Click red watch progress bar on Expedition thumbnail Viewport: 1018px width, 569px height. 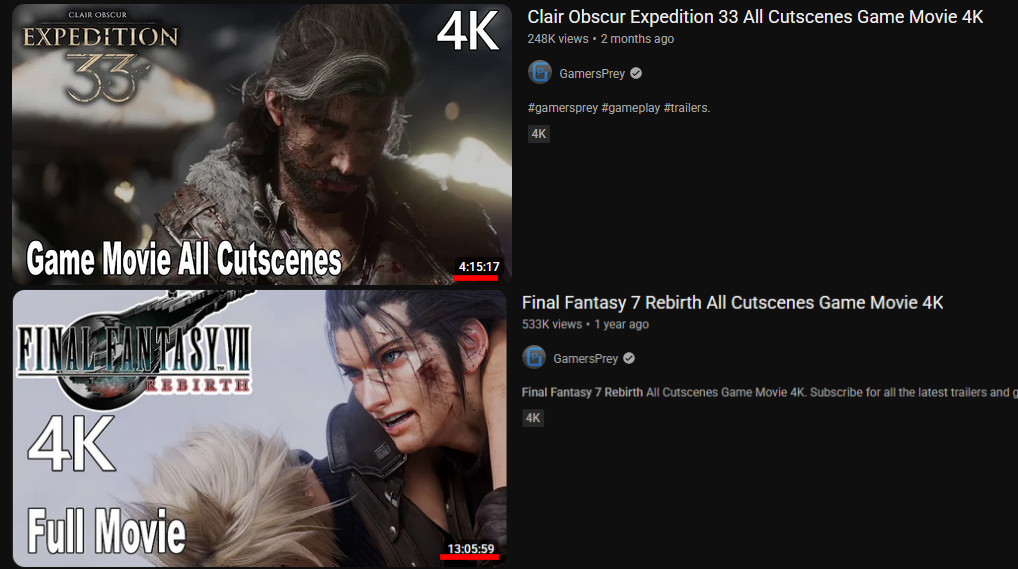pos(475,278)
